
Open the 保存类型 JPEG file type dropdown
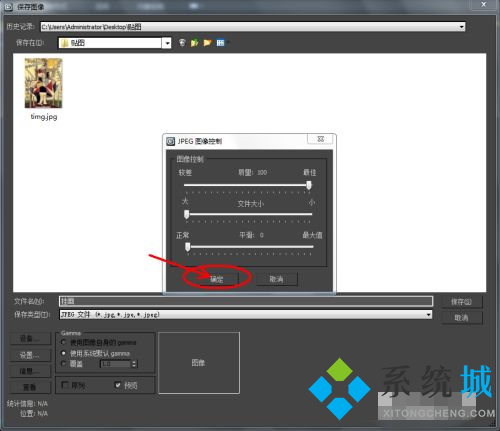428,314
